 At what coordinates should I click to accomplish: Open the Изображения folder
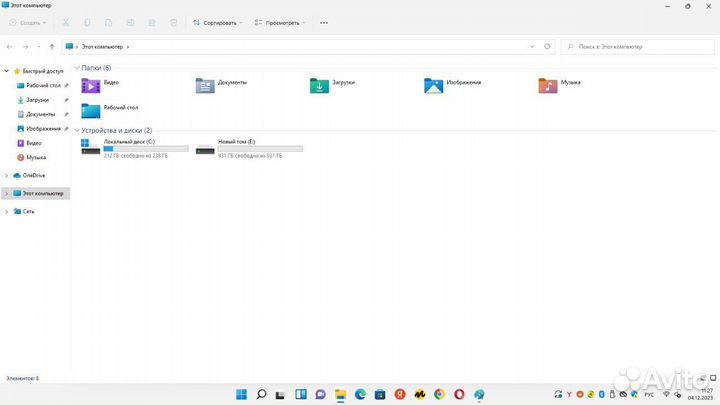pos(434,85)
